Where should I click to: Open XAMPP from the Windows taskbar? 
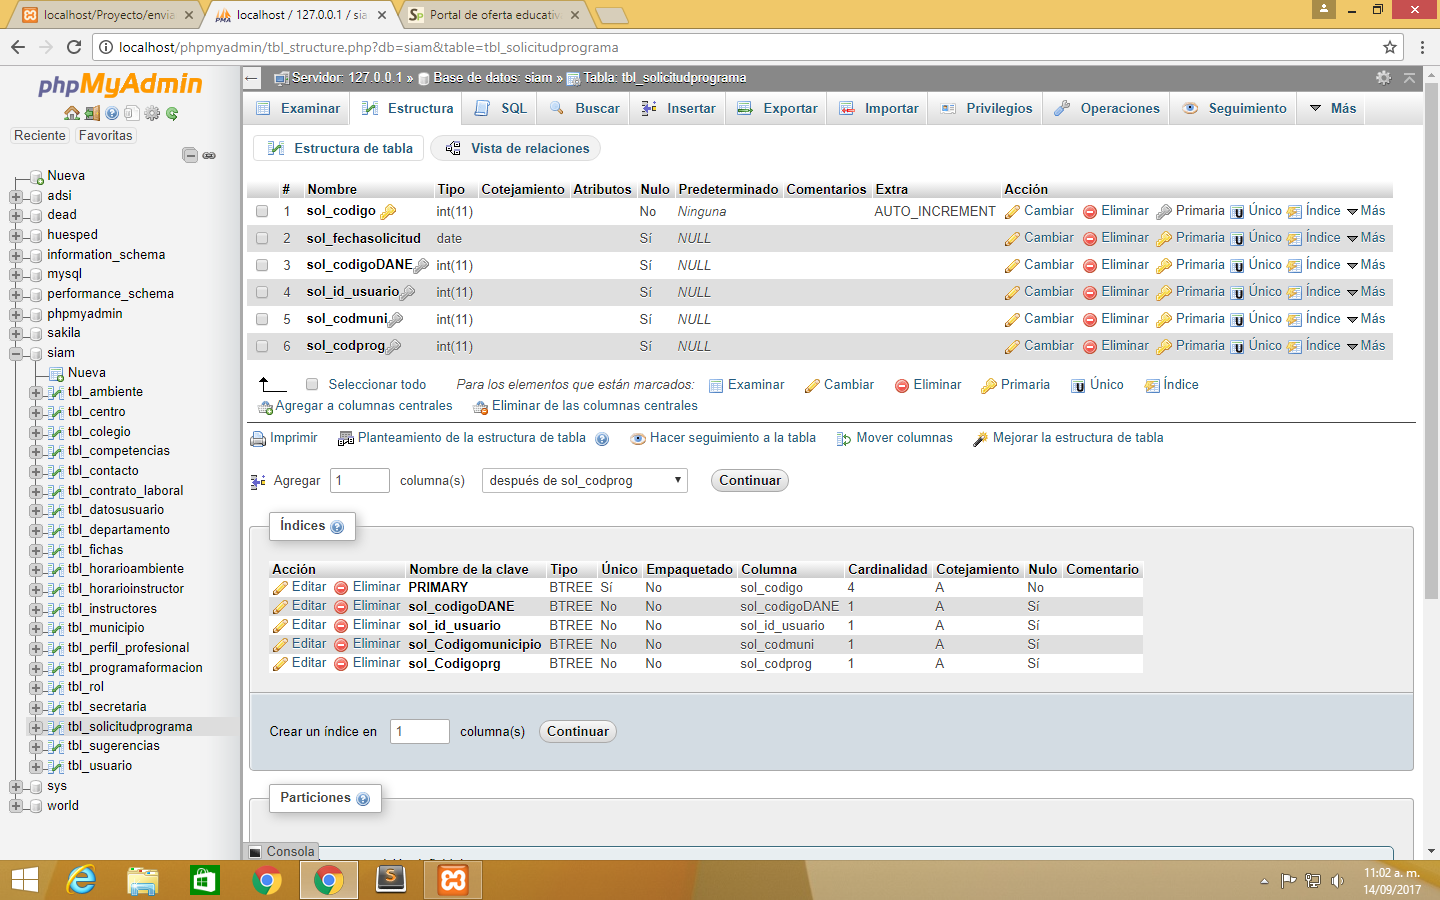tap(453, 880)
